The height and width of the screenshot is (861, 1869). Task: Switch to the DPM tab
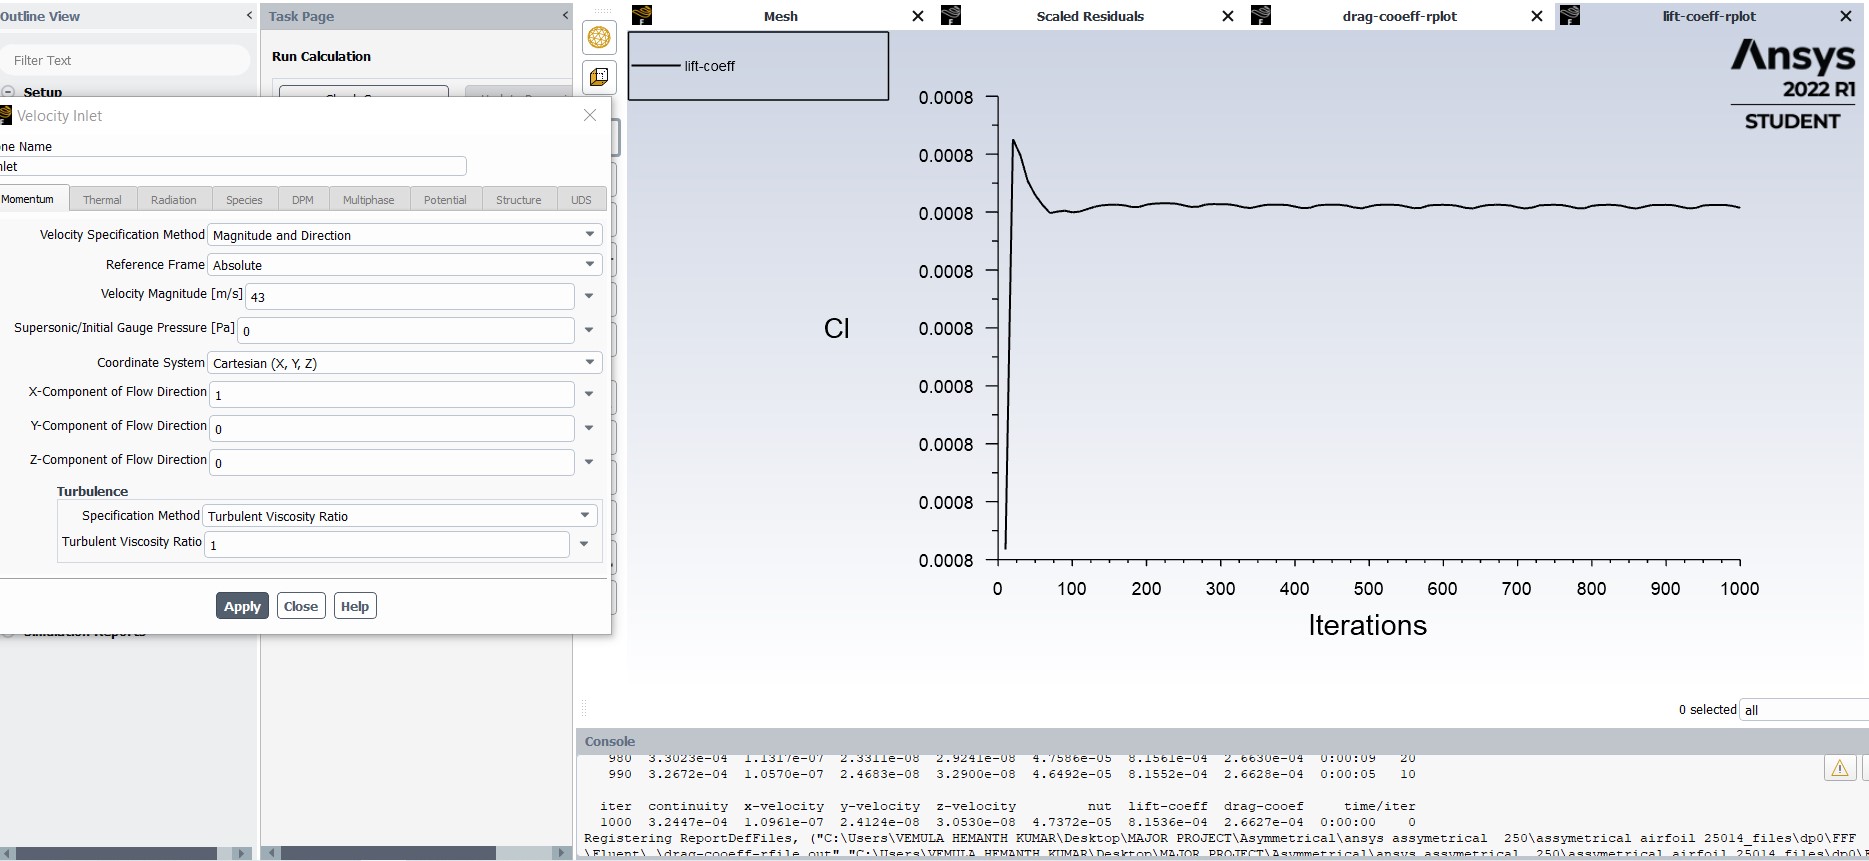(x=303, y=199)
